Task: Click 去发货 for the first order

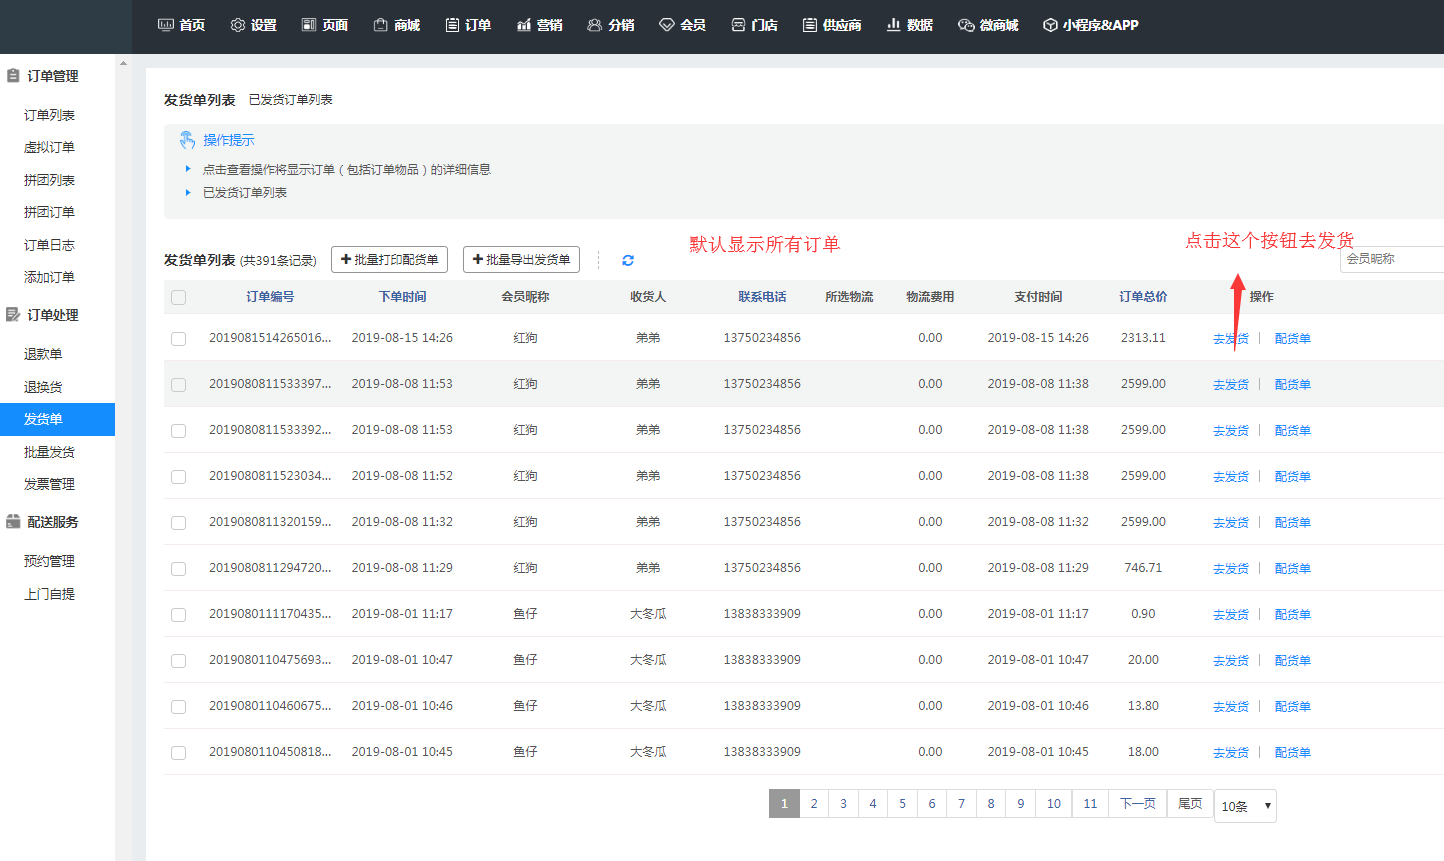Action: [x=1230, y=339]
